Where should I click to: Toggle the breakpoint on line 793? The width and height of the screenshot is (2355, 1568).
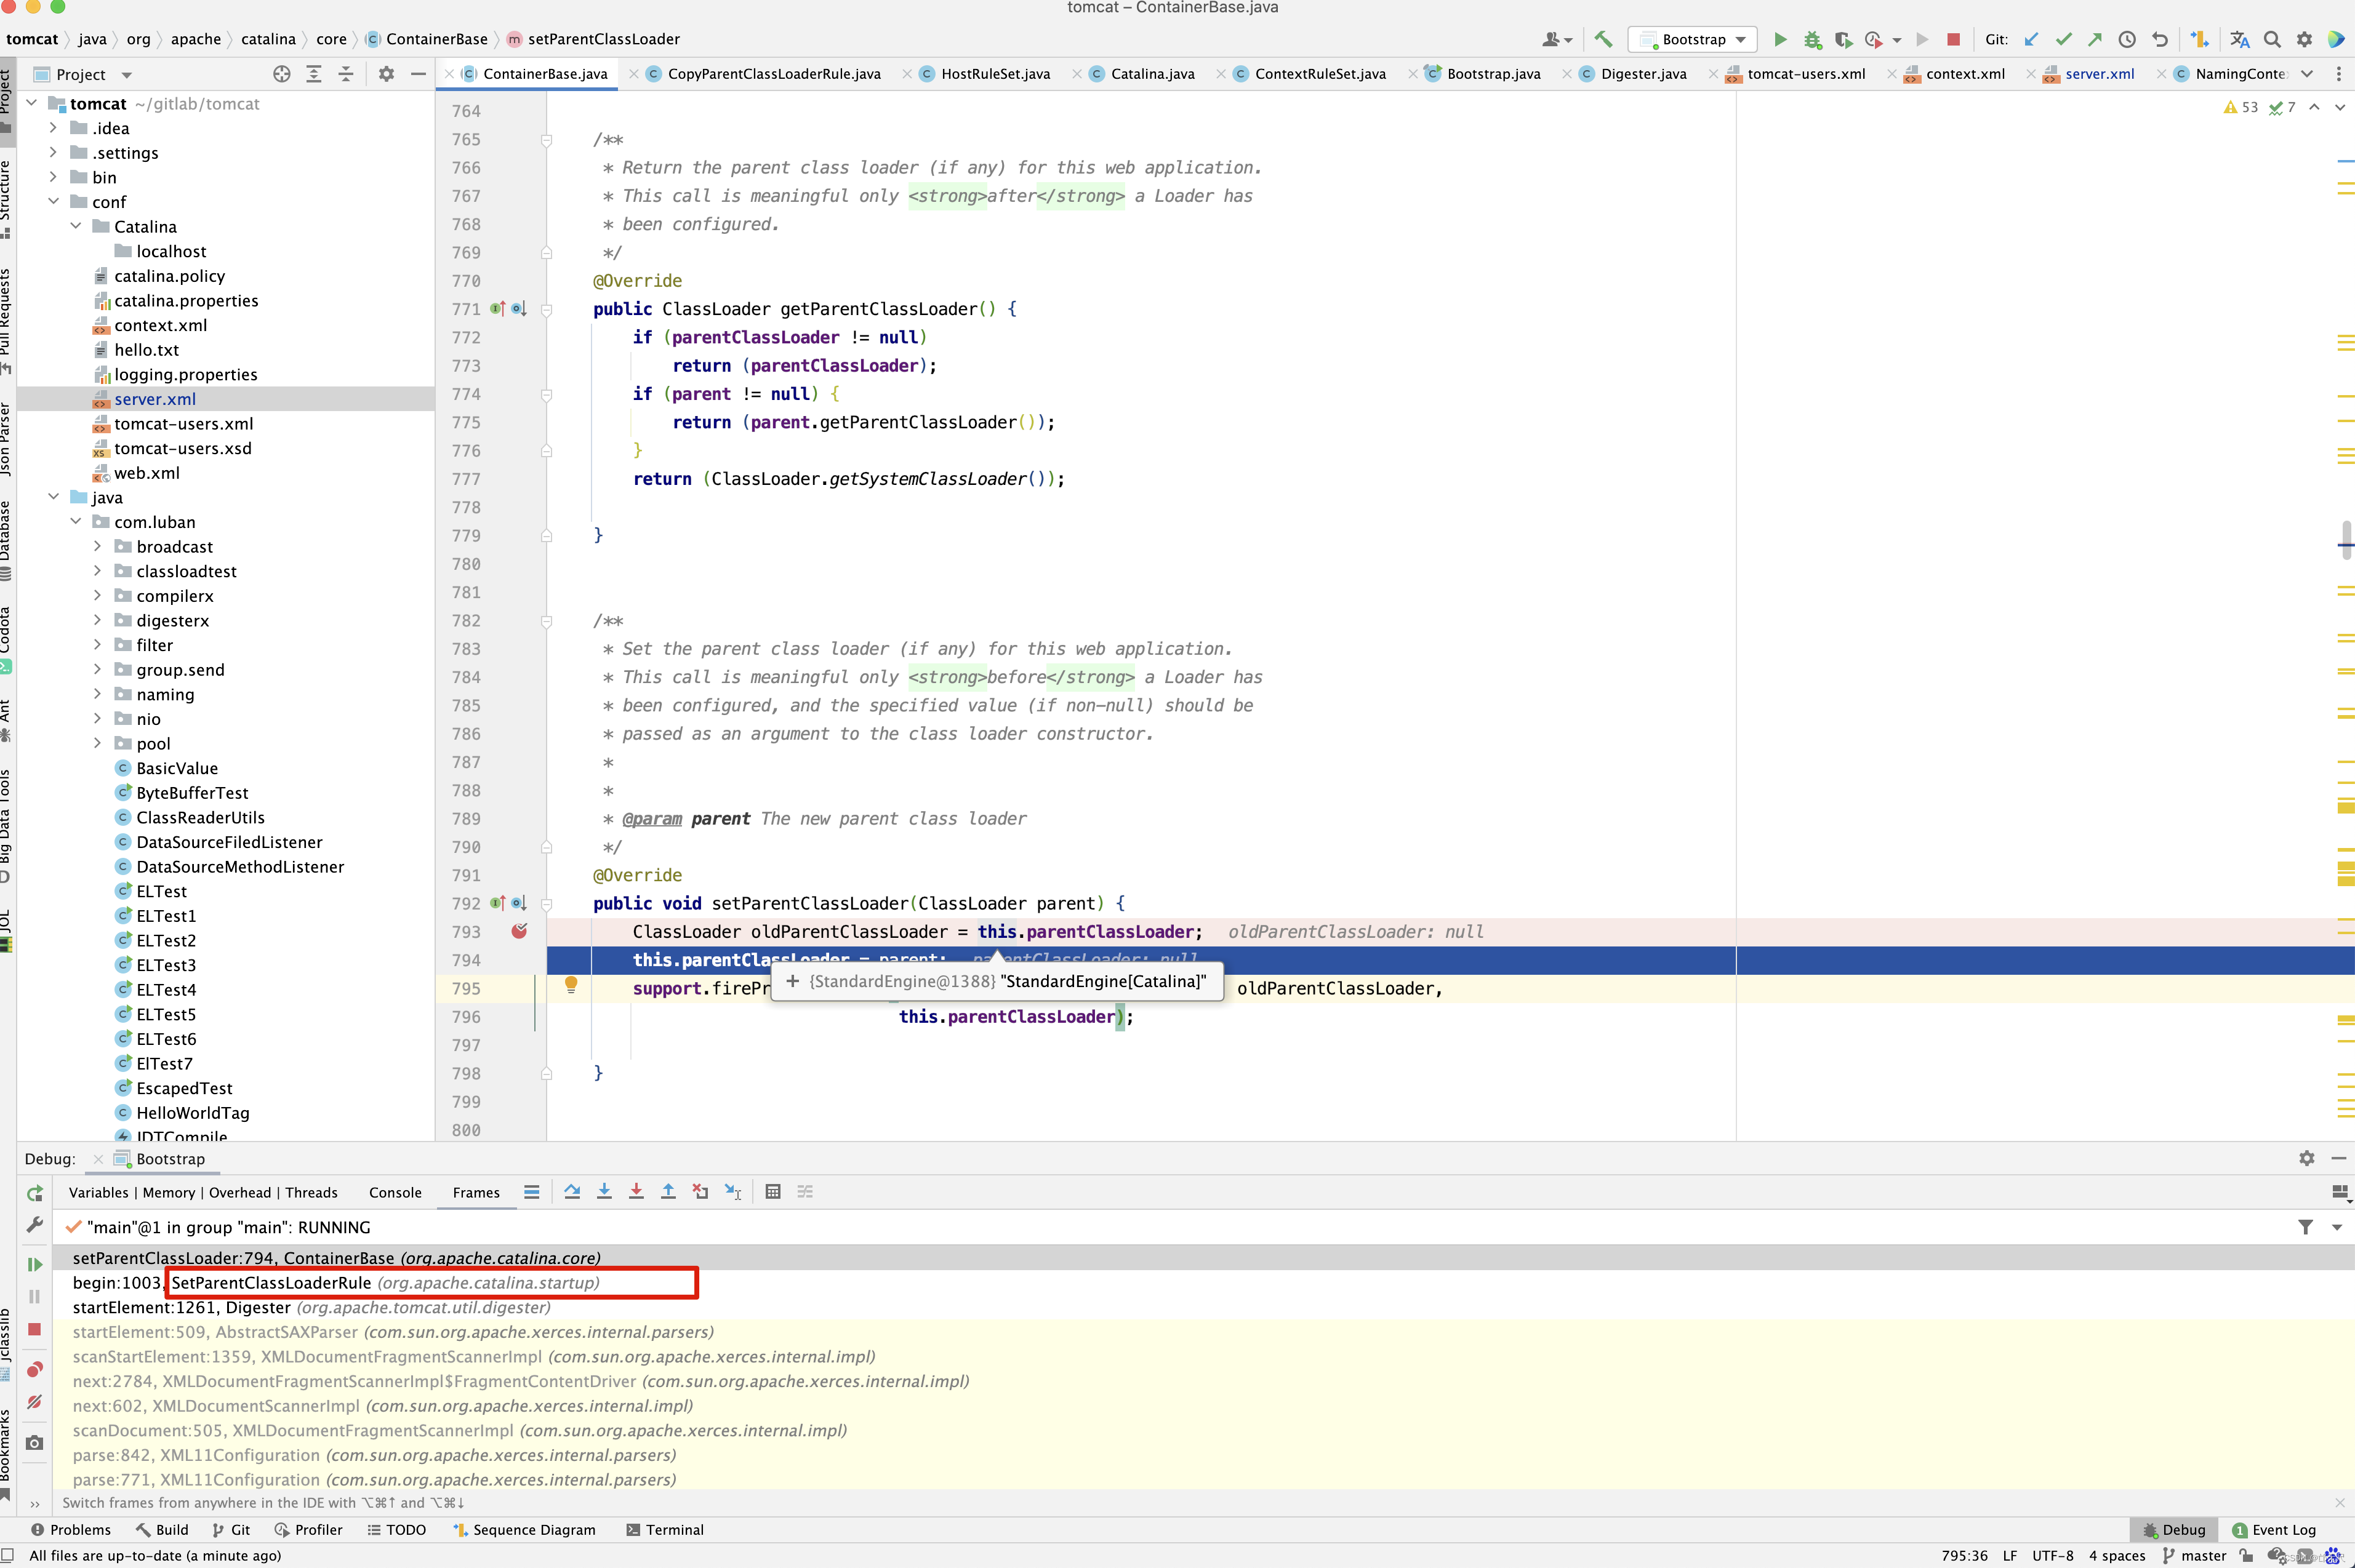coord(519,931)
